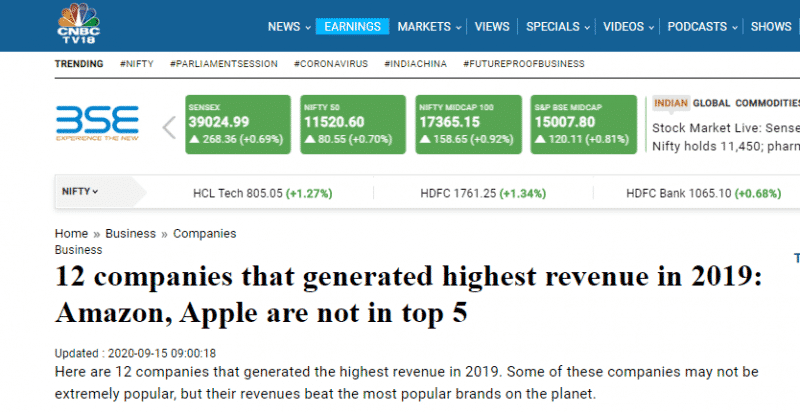The height and width of the screenshot is (412, 800).
Task: Expand the NIFTY ticker dropdown
Action: click(80, 192)
